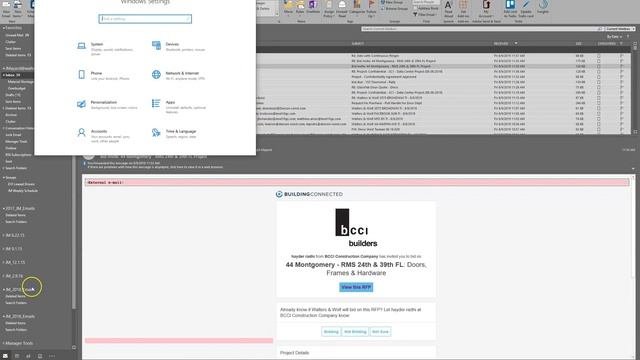This screenshot has width=640, height=360.
Task: Open the Follow Up dropdown in ribbon
Action: 371,8
